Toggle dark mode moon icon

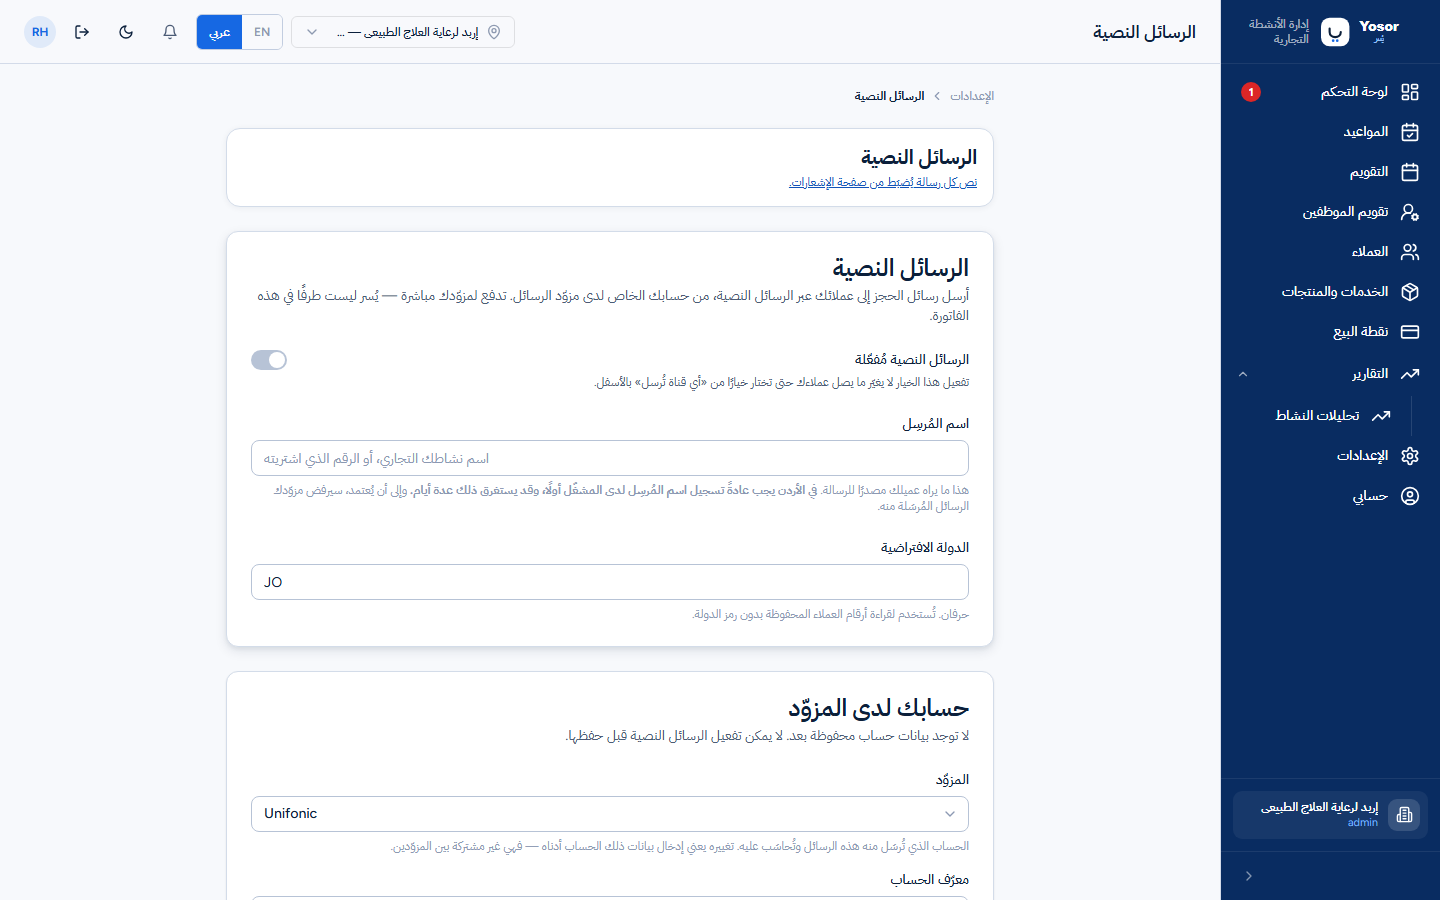point(126,32)
